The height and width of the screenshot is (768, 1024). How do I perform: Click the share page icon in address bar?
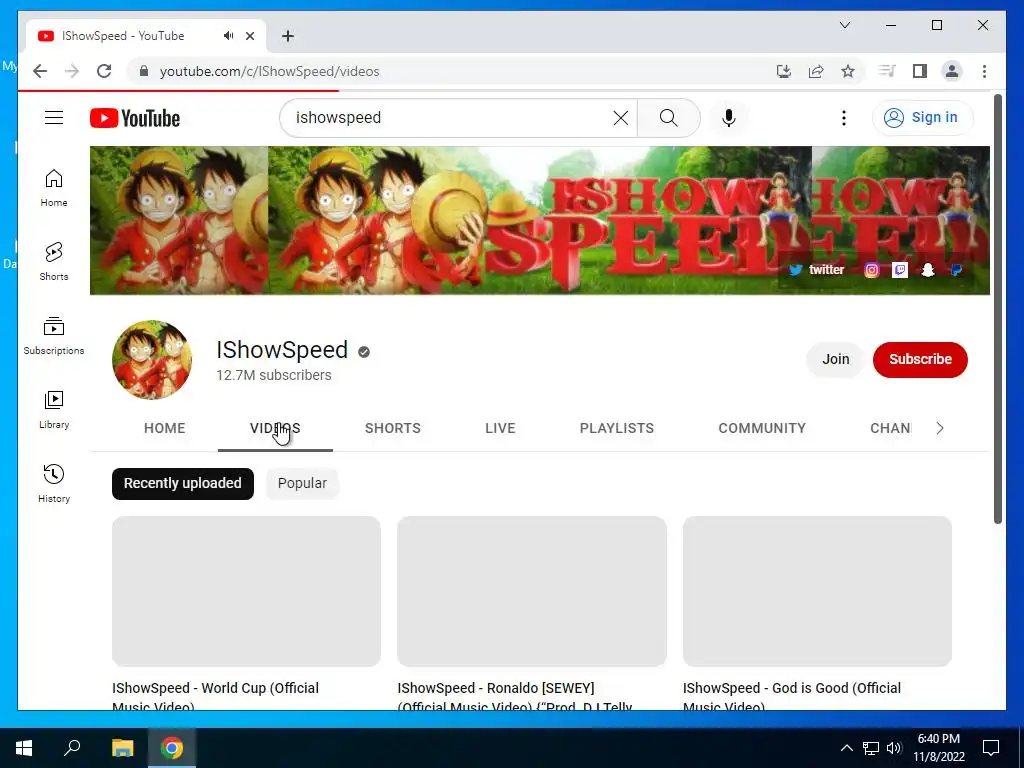tap(816, 71)
